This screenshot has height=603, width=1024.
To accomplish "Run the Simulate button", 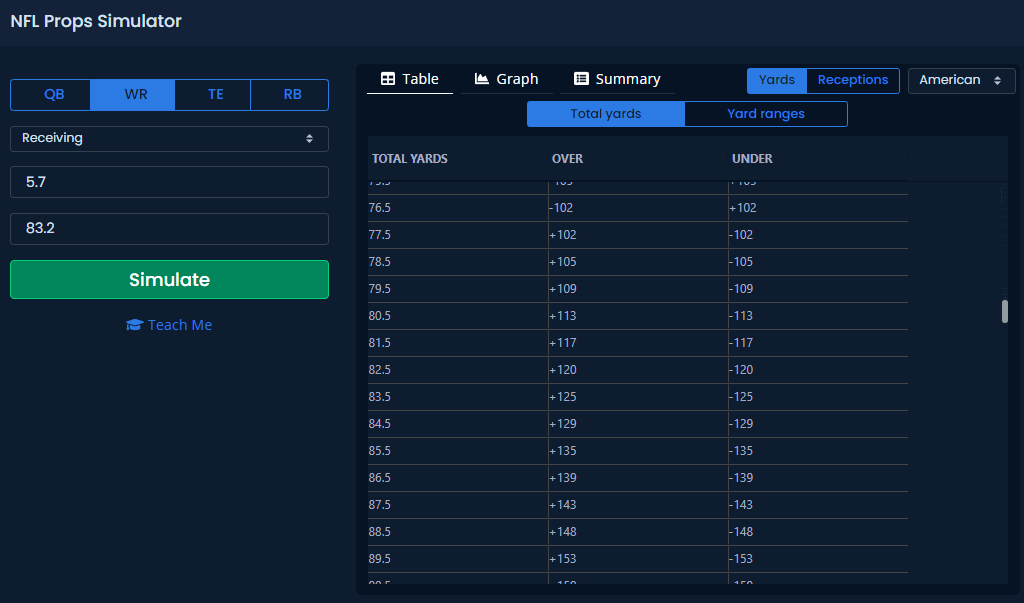I will coord(169,280).
